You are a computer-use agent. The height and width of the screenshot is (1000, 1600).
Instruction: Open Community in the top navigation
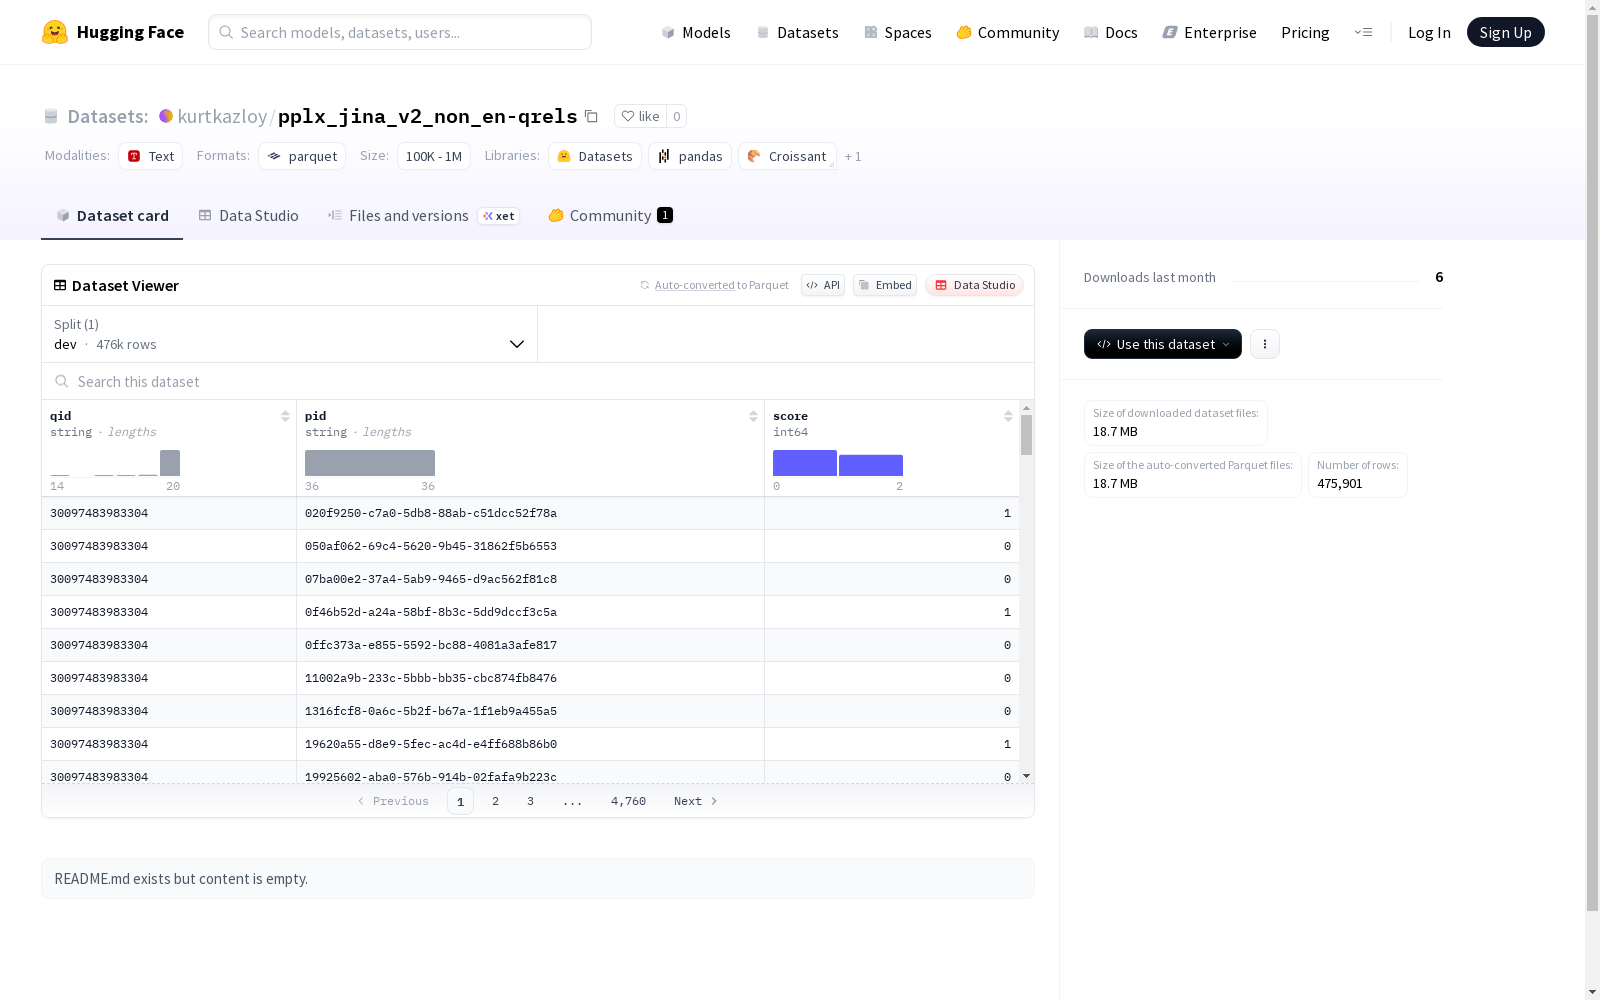1008,32
